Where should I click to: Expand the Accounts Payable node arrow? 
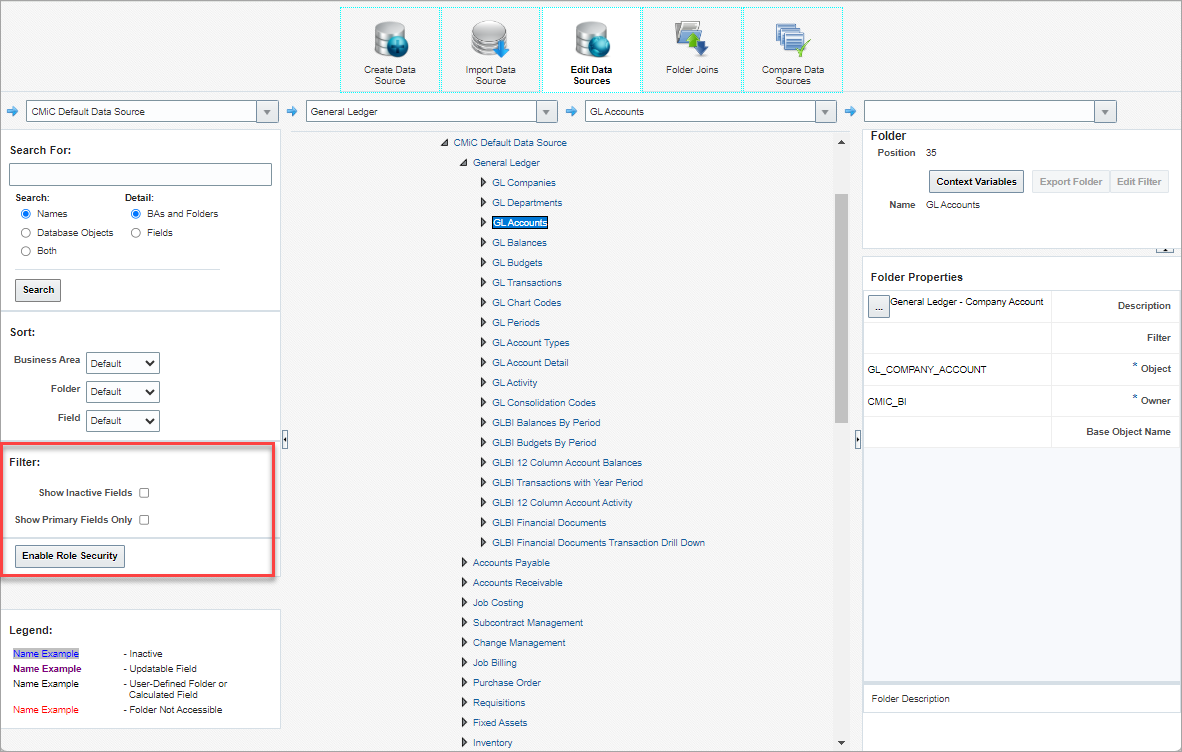tap(464, 562)
